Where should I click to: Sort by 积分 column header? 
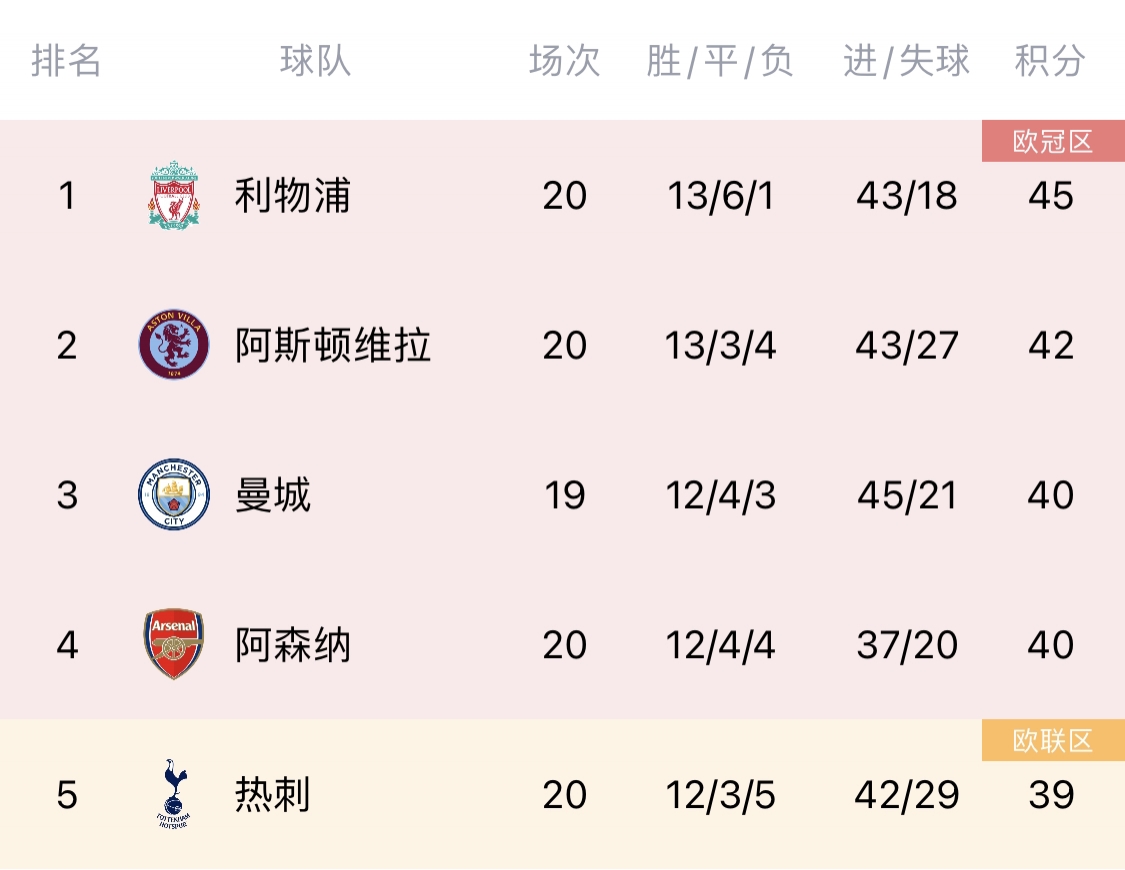[1050, 60]
